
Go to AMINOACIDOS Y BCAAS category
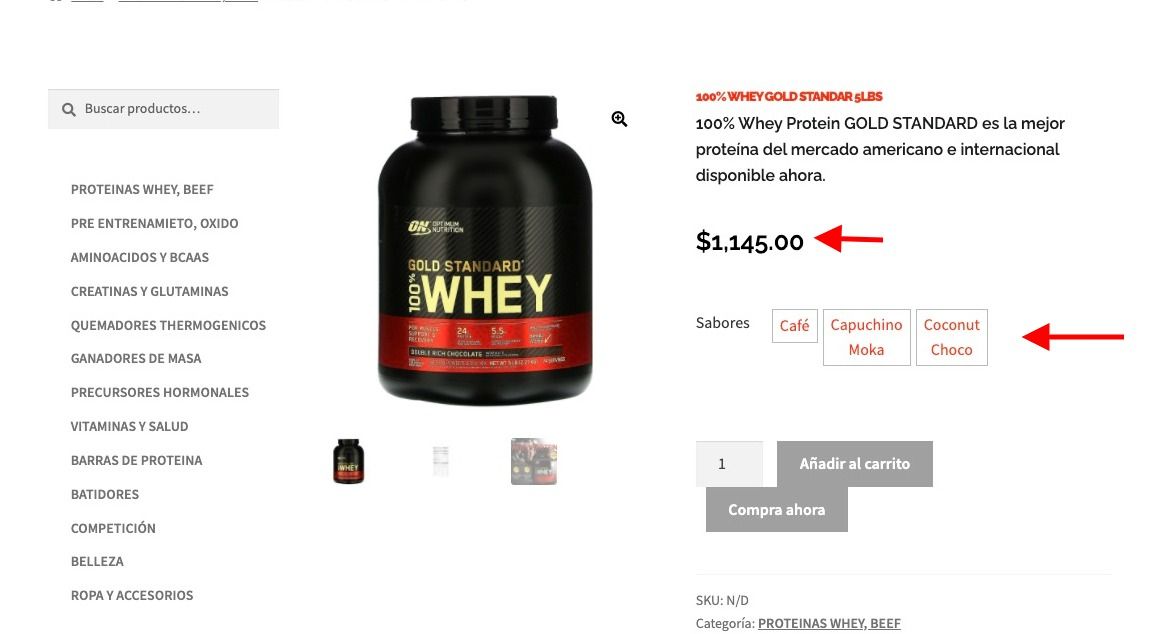[140, 257]
